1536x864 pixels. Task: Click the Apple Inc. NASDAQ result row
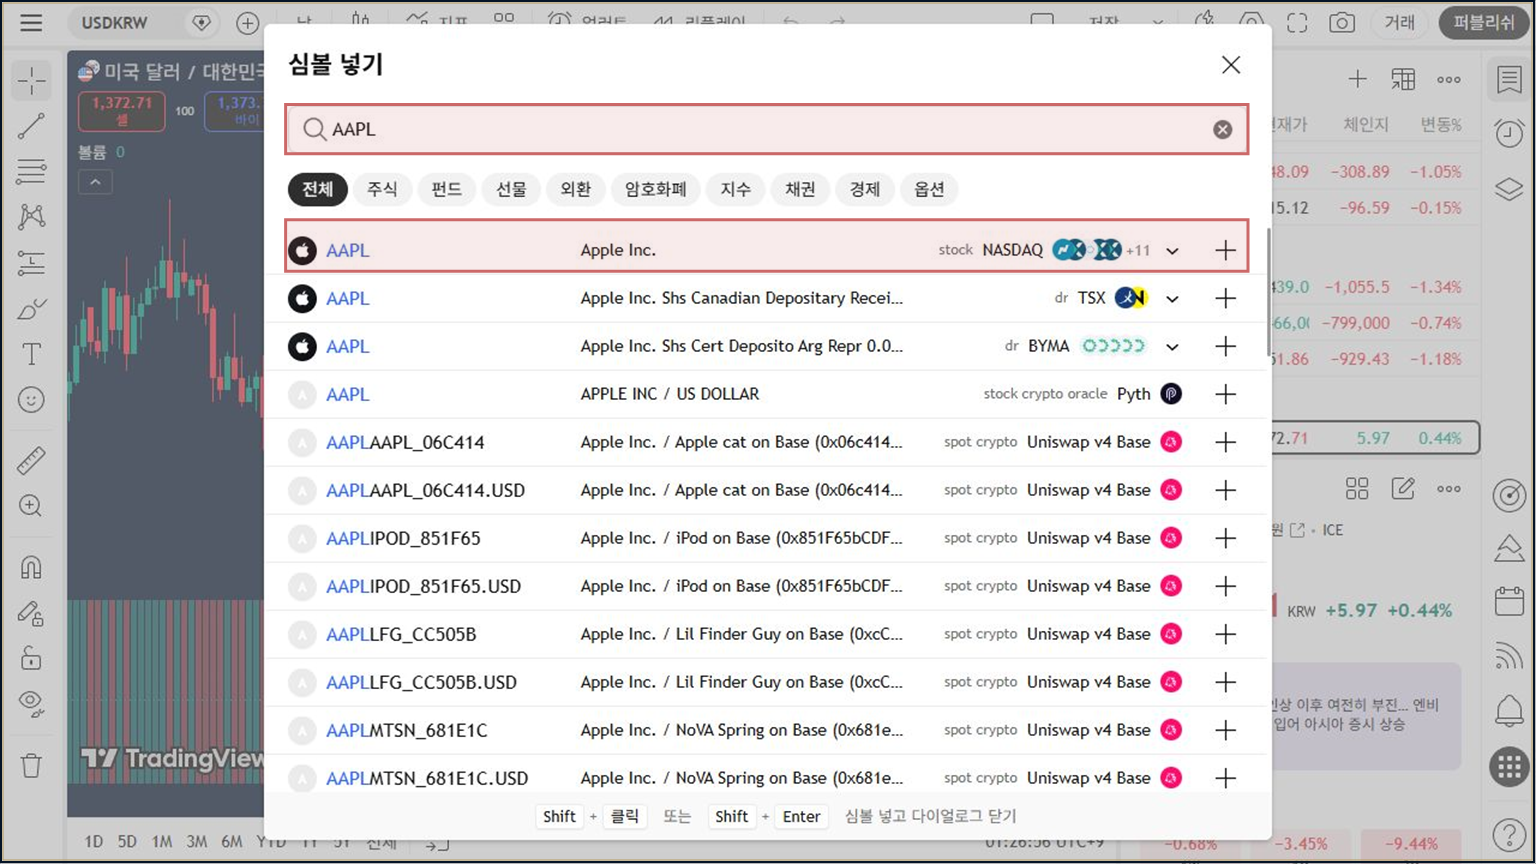click(x=767, y=250)
